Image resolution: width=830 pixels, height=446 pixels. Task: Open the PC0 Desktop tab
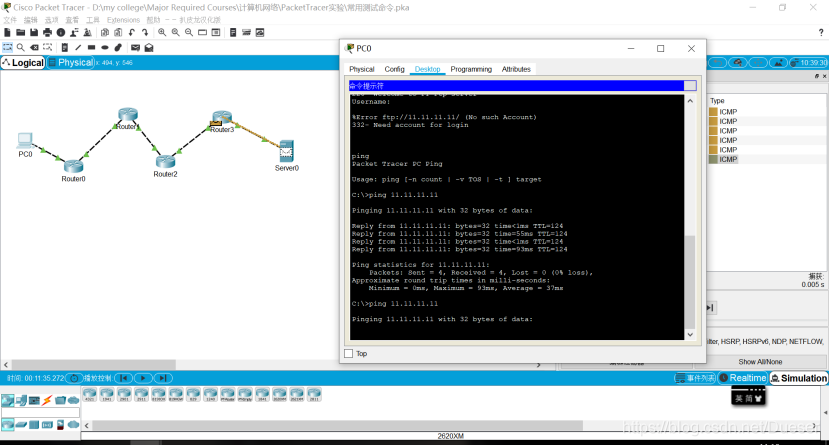click(x=427, y=69)
